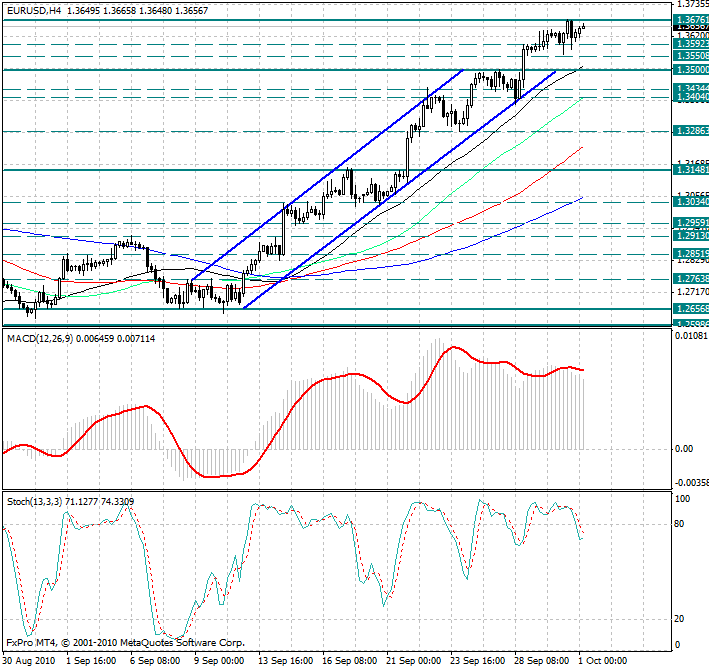Select the 1.3500 price level label
709x668 pixels.
691,70
